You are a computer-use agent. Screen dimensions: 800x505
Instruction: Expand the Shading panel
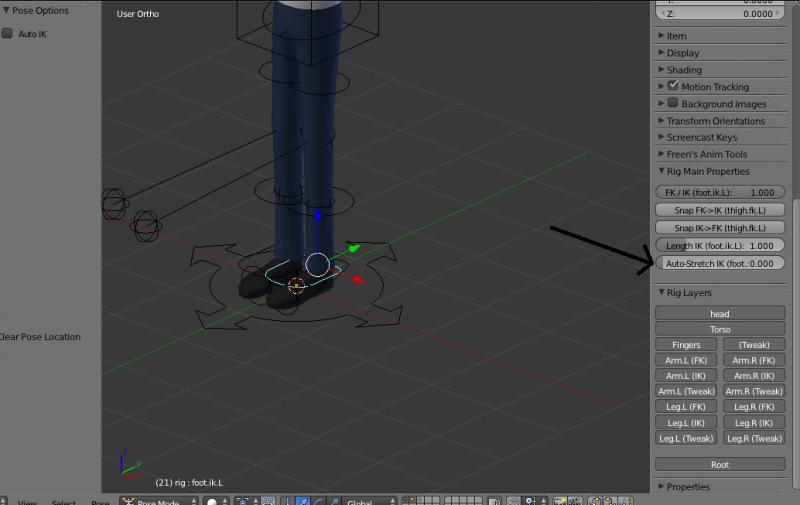(x=661, y=69)
